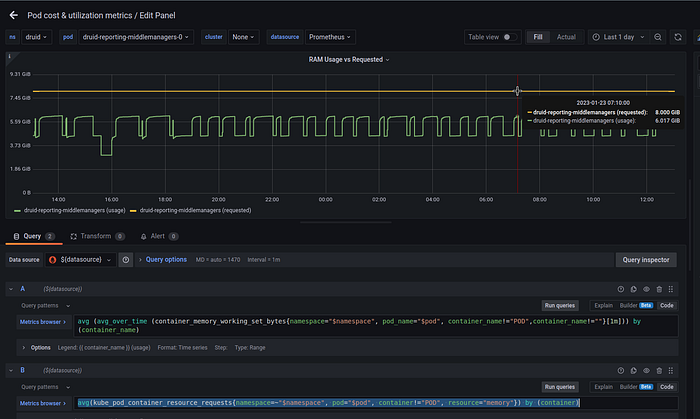Switch query A to Code mode
Viewport: 700px width, 419px height.
tap(667, 306)
